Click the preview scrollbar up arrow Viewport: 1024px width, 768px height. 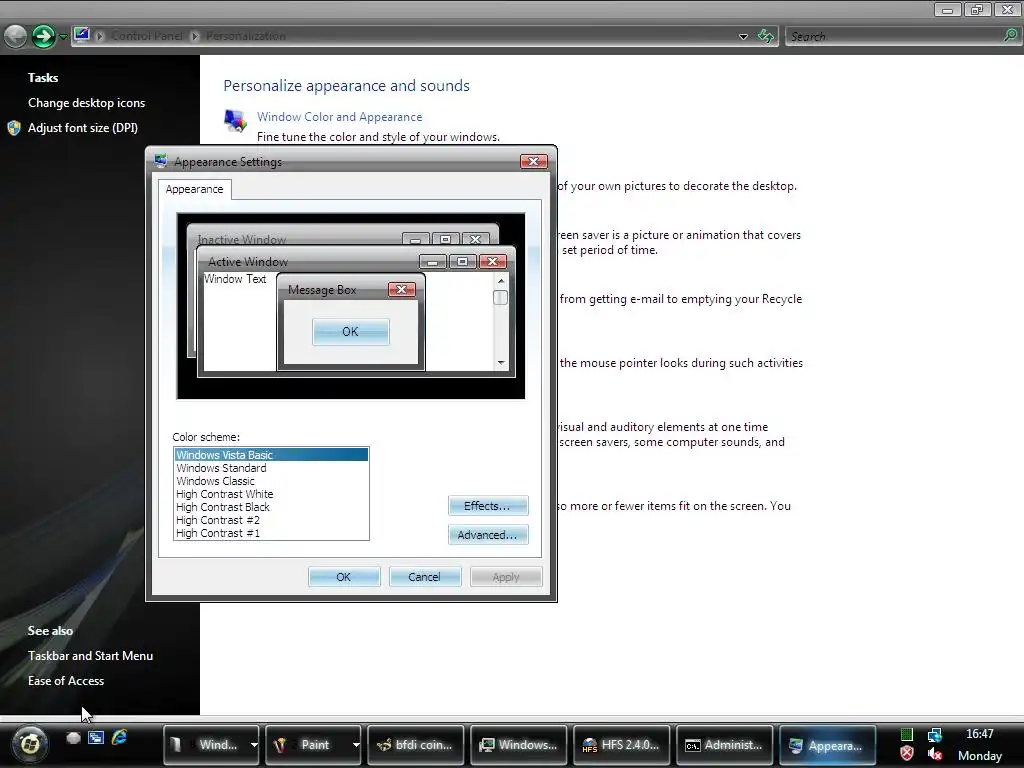click(501, 281)
